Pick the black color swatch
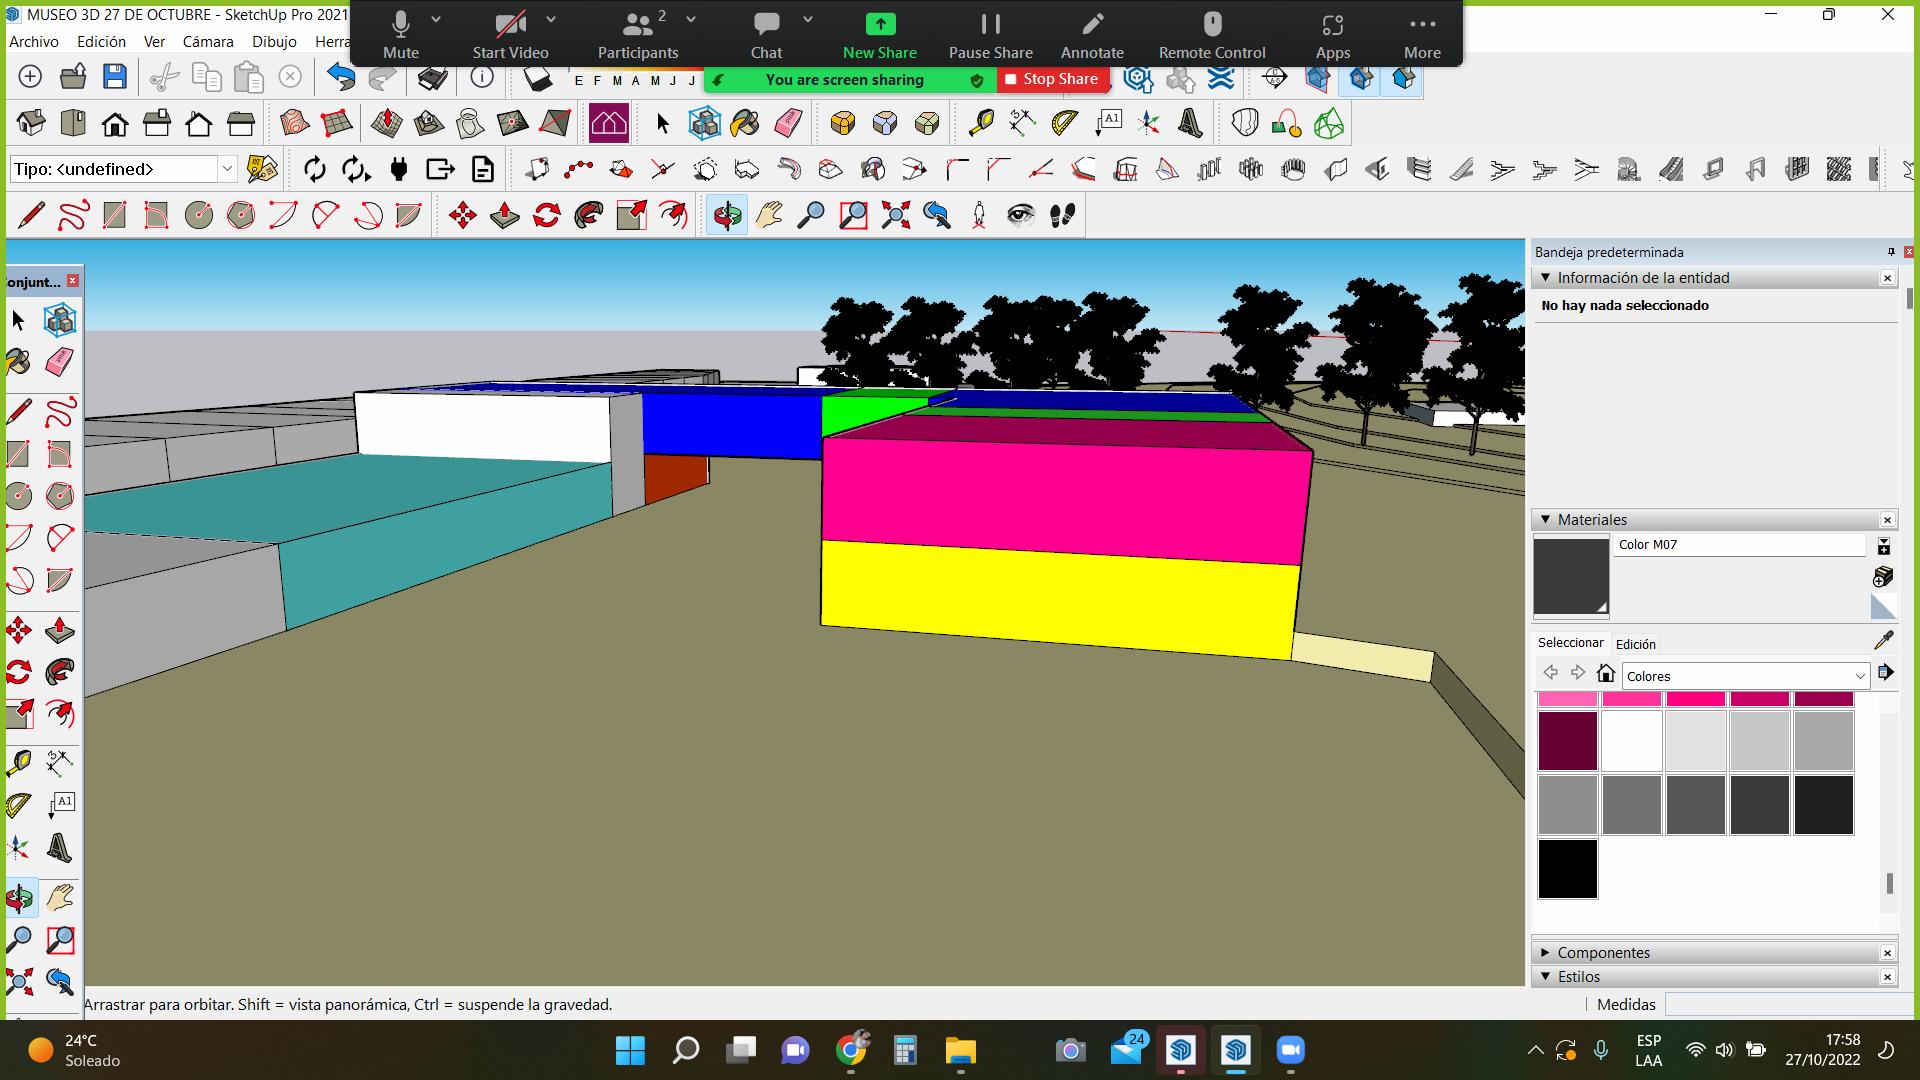 1567,869
